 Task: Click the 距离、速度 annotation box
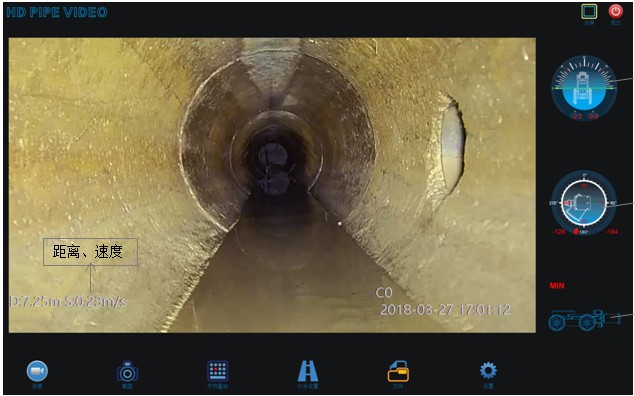(x=91, y=252)
